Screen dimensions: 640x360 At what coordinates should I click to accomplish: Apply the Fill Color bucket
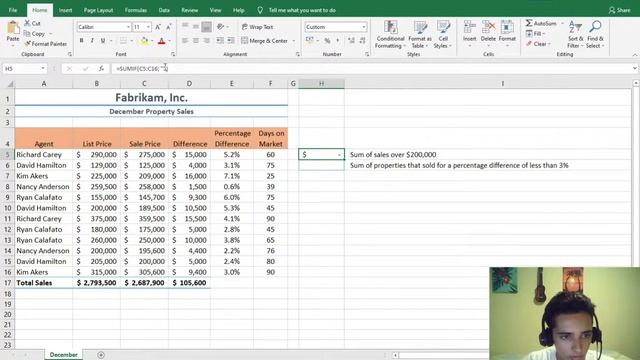click(x=144, y=40)
